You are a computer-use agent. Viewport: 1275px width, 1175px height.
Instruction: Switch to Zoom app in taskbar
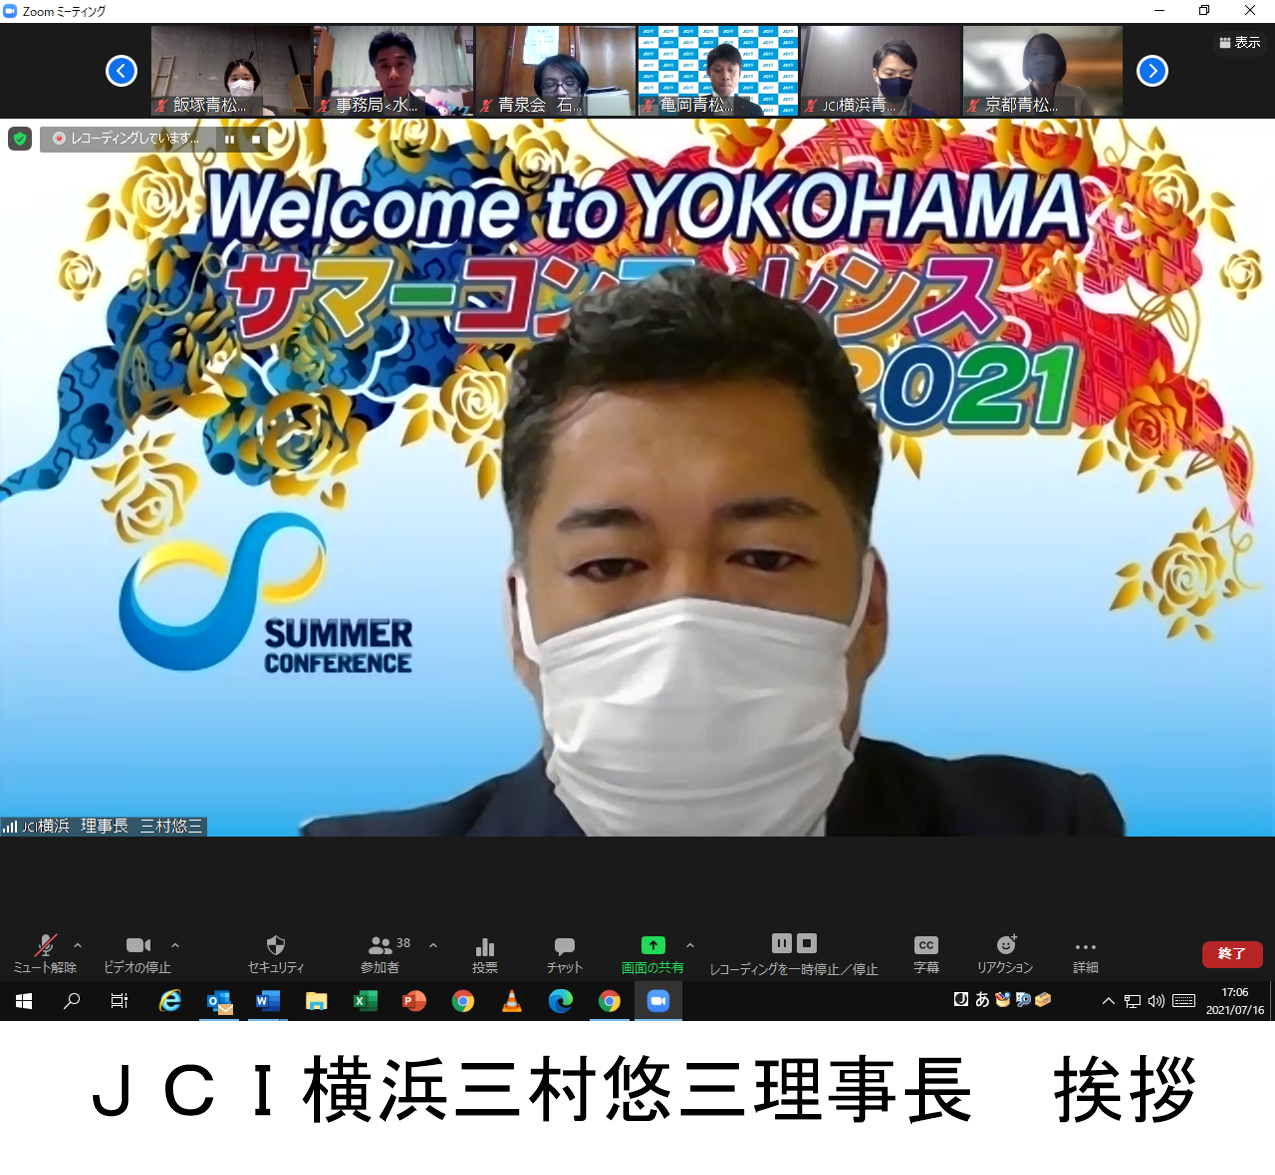point(658,1001)
